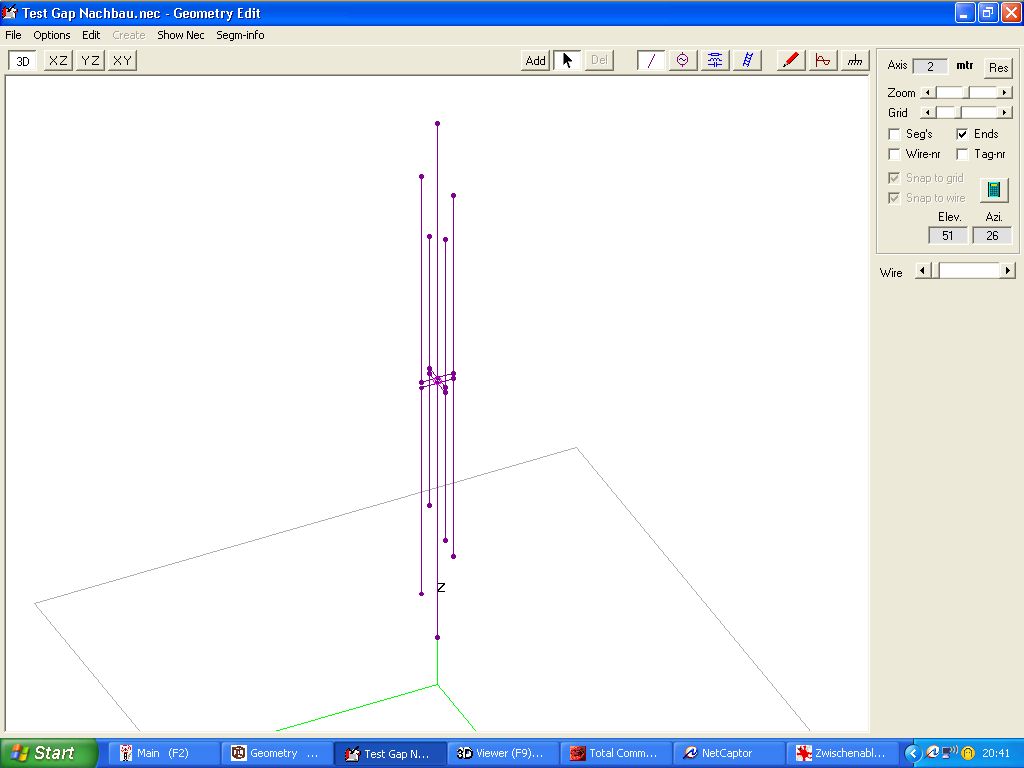Enable Tag-nr display checkbox

(962, 154)
